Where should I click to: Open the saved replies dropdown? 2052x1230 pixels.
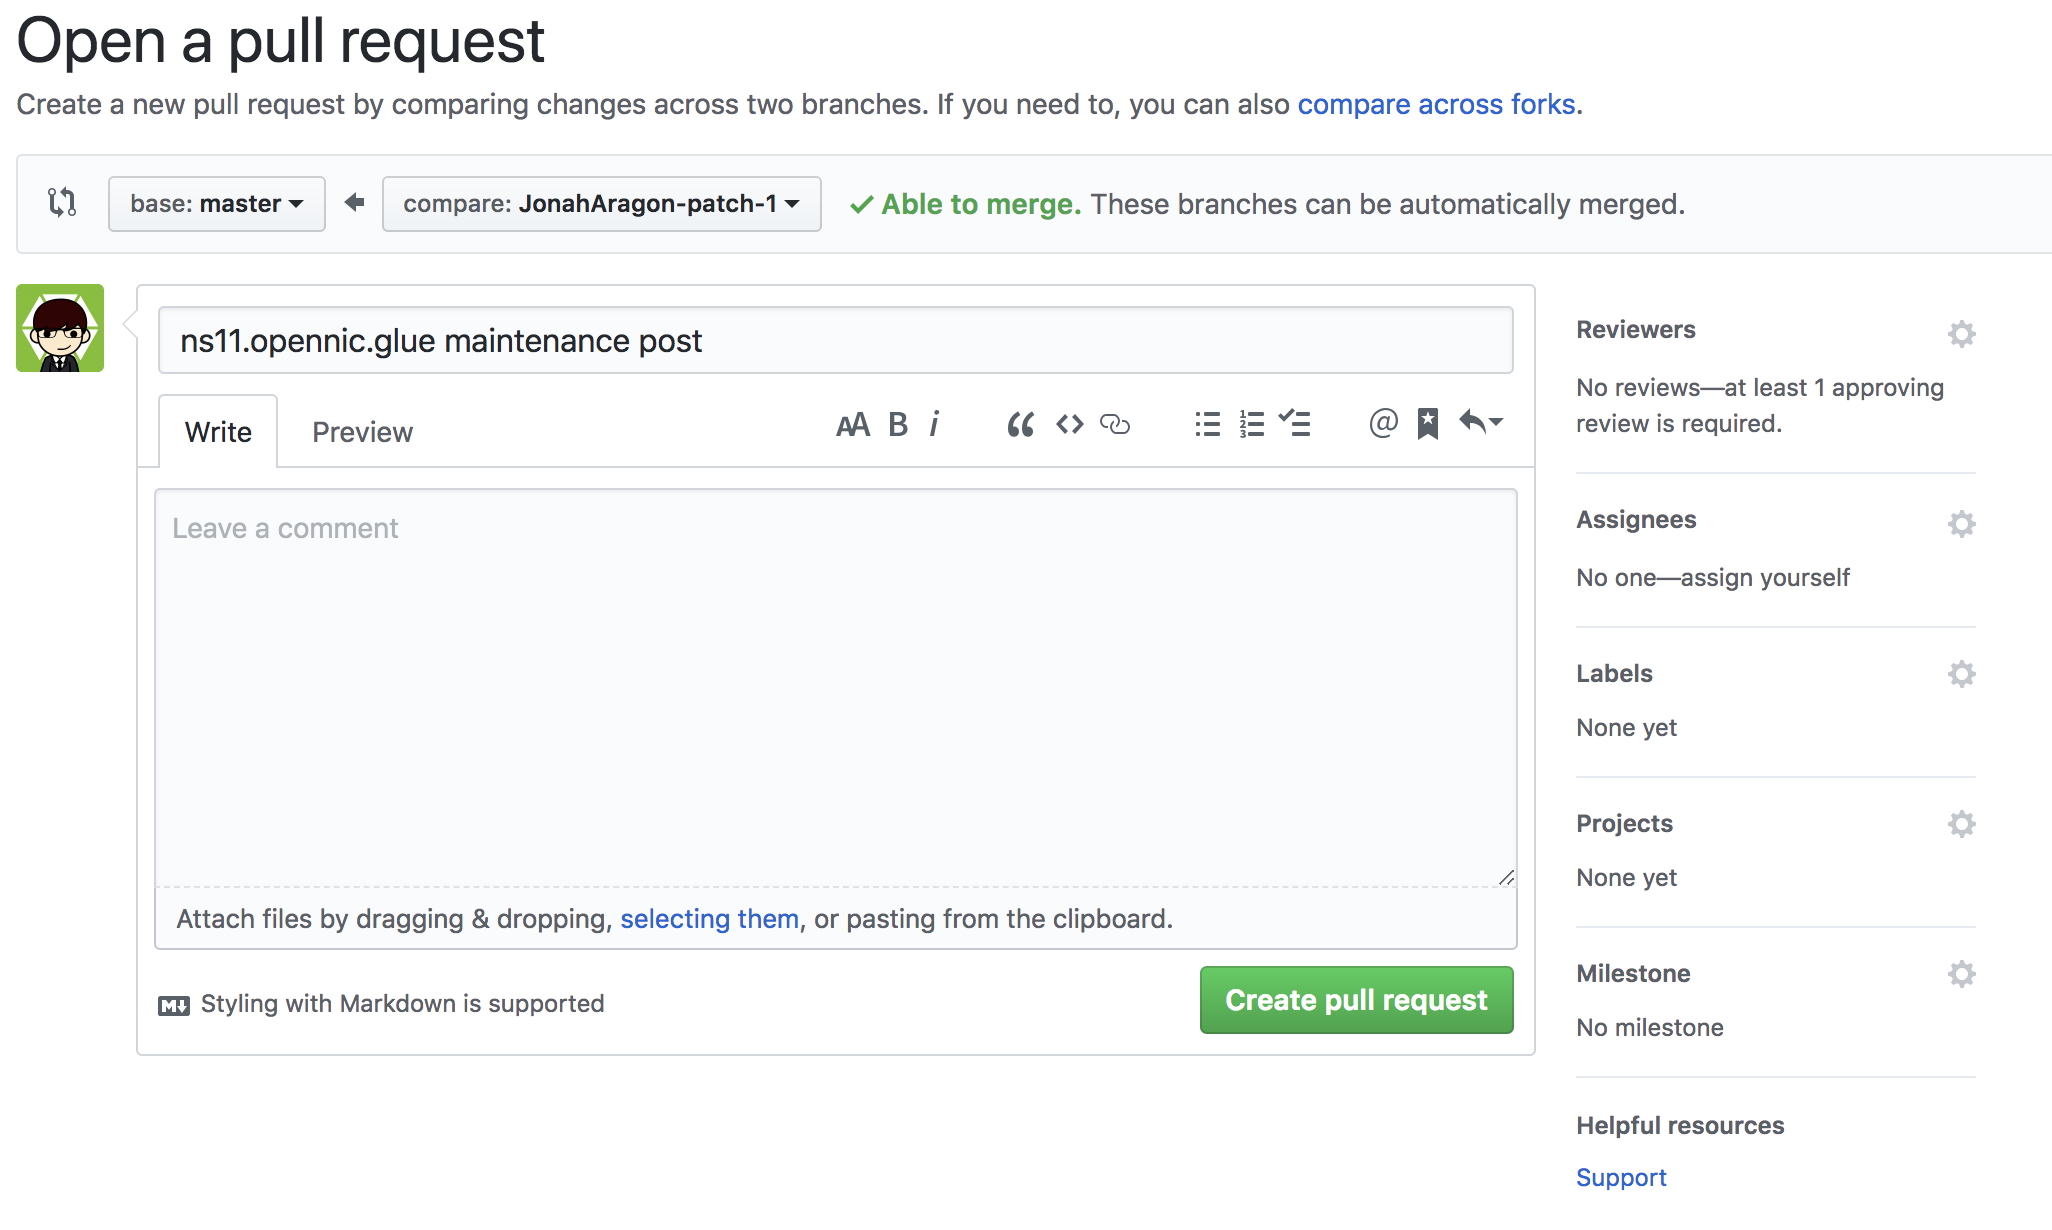(1481, 423)
